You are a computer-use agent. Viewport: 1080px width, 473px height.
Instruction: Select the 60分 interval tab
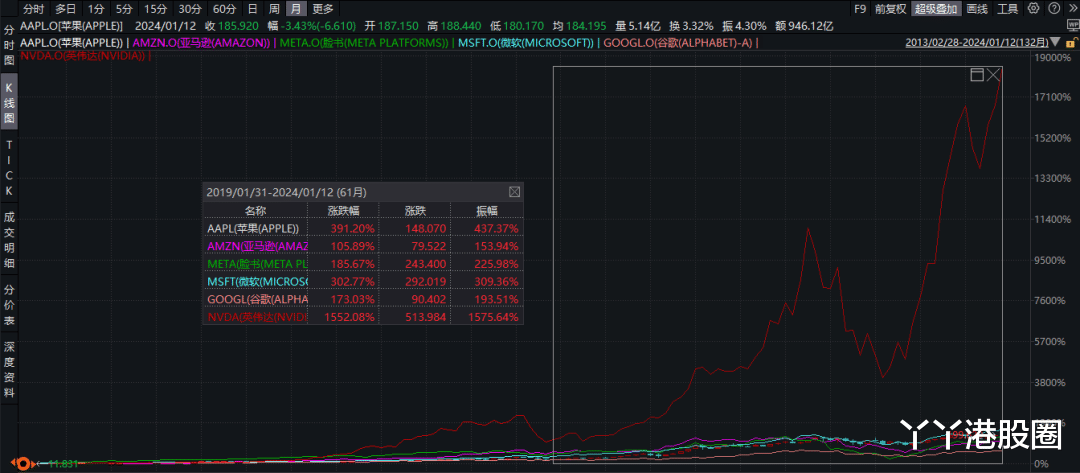224,9
